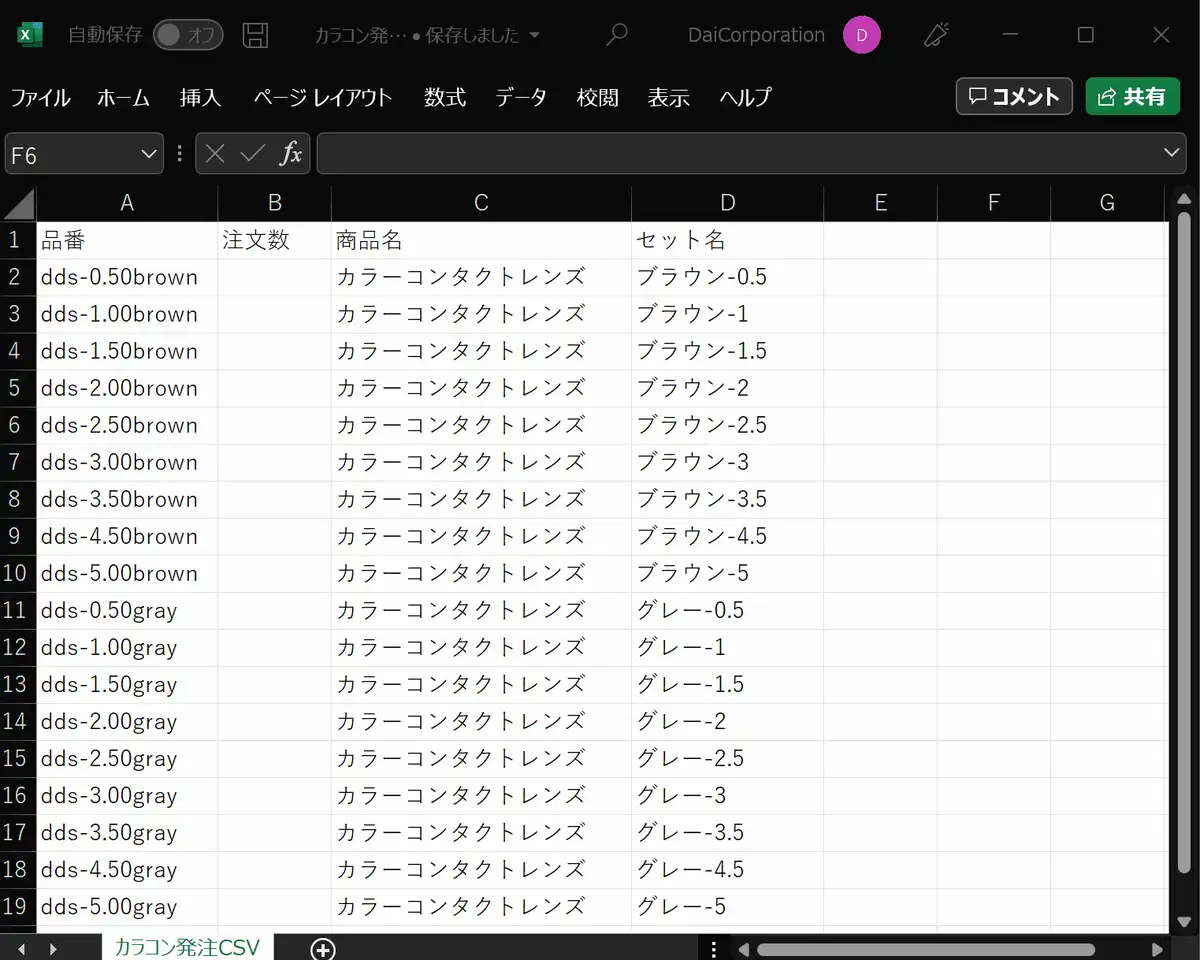Click the formula bar enter checkmark icon
The image size is (1200, 960).
coord(252,154)
